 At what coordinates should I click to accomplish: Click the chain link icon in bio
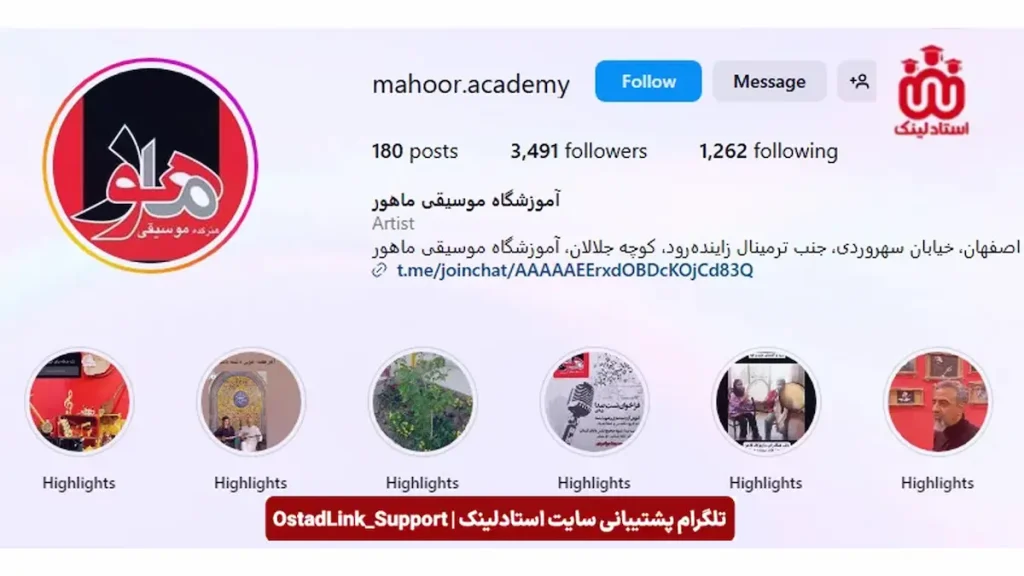click(x=379, y=270)
